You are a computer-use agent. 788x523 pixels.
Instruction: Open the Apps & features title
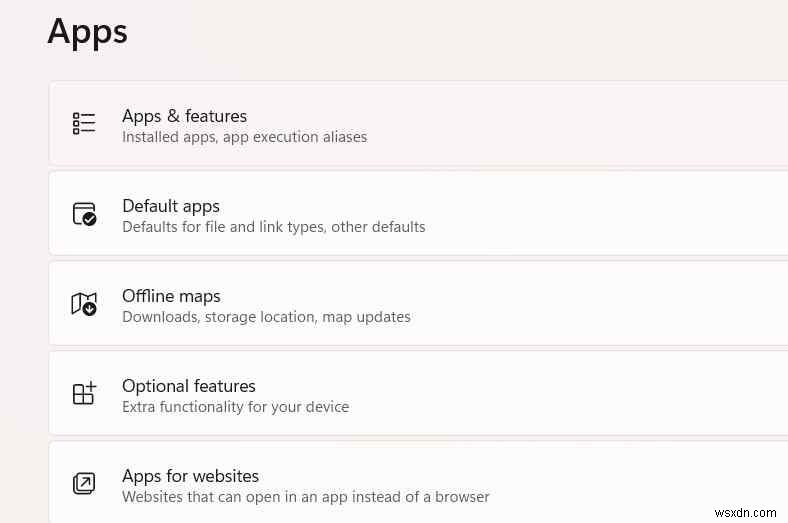coord(184,116)
